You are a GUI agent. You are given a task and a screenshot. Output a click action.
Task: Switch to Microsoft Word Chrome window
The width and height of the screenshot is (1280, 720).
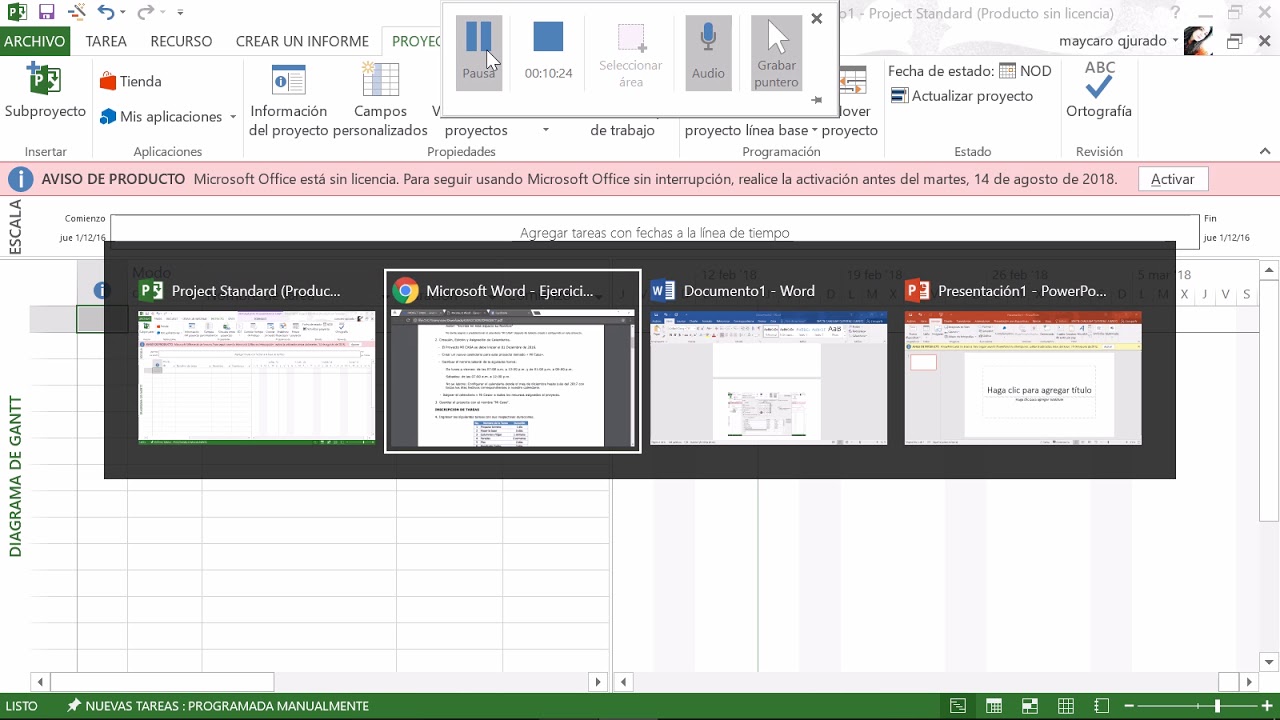tap(513, 361)
